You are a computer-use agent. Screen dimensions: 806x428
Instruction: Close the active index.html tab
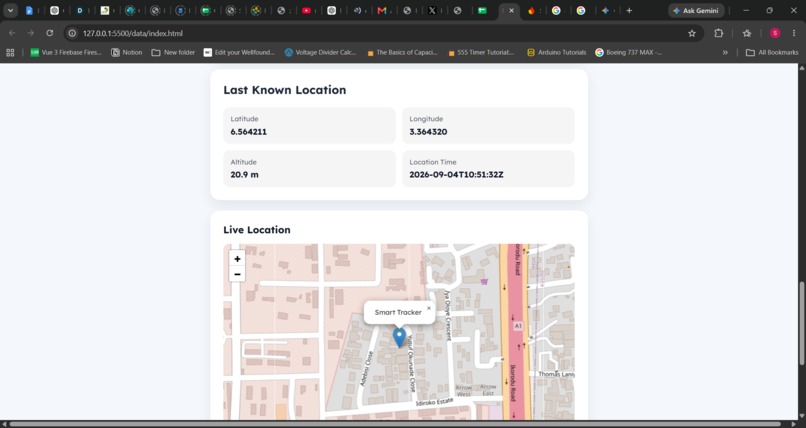511,10
